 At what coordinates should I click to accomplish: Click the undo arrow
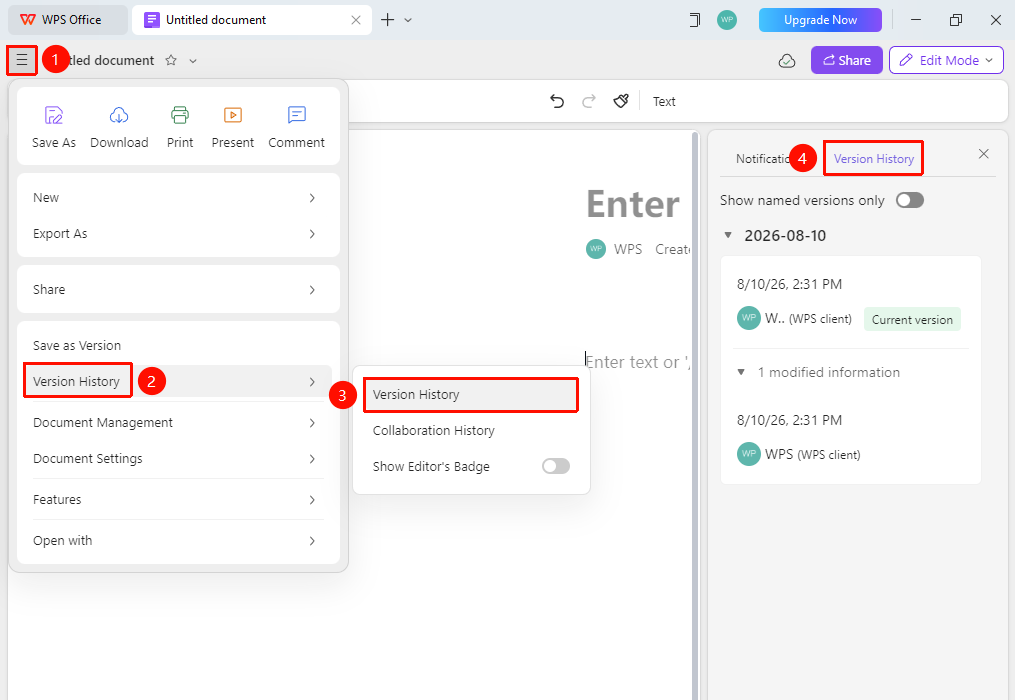tap(557, 101)
